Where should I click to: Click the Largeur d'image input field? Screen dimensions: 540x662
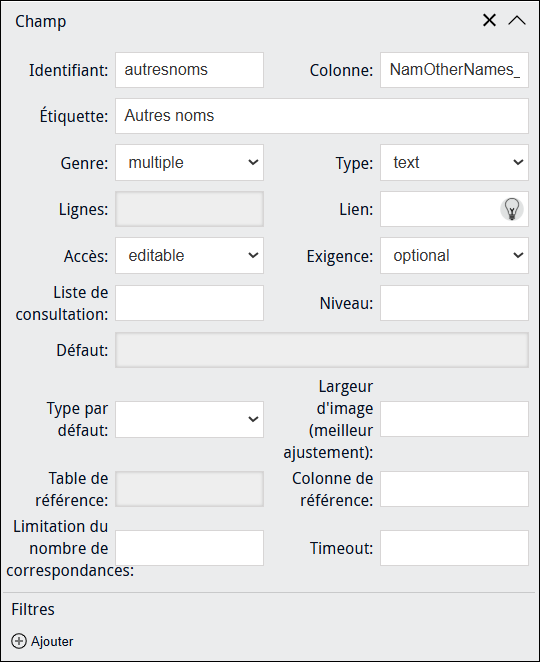(454, 419)
